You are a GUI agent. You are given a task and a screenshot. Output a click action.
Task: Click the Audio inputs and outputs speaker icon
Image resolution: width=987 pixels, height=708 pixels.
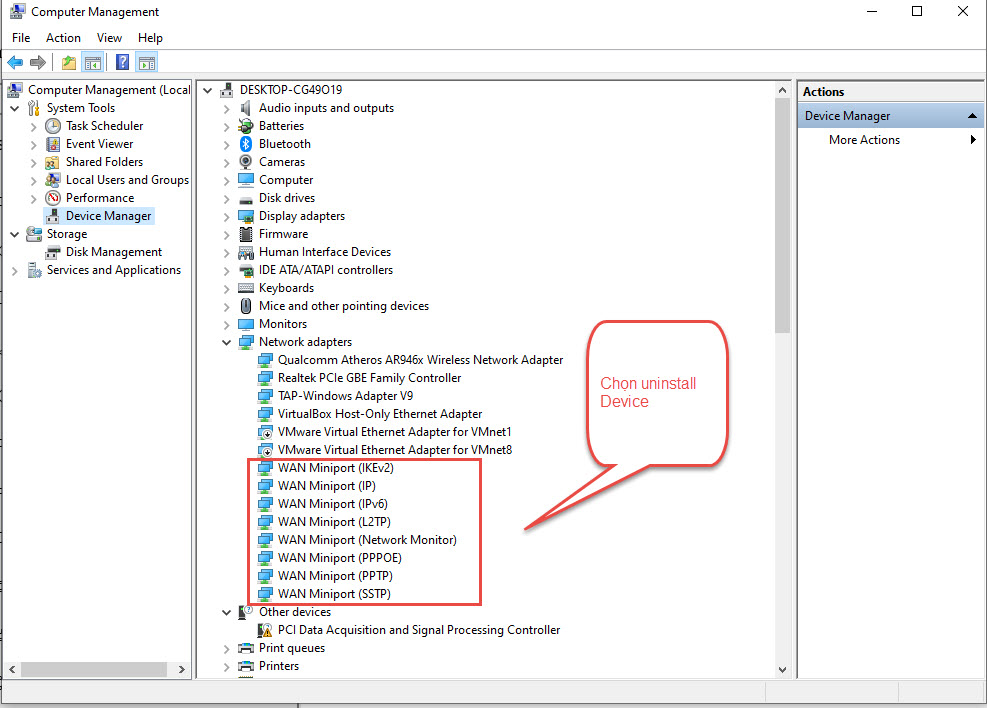pyautogui.click(x=246, y=108)
